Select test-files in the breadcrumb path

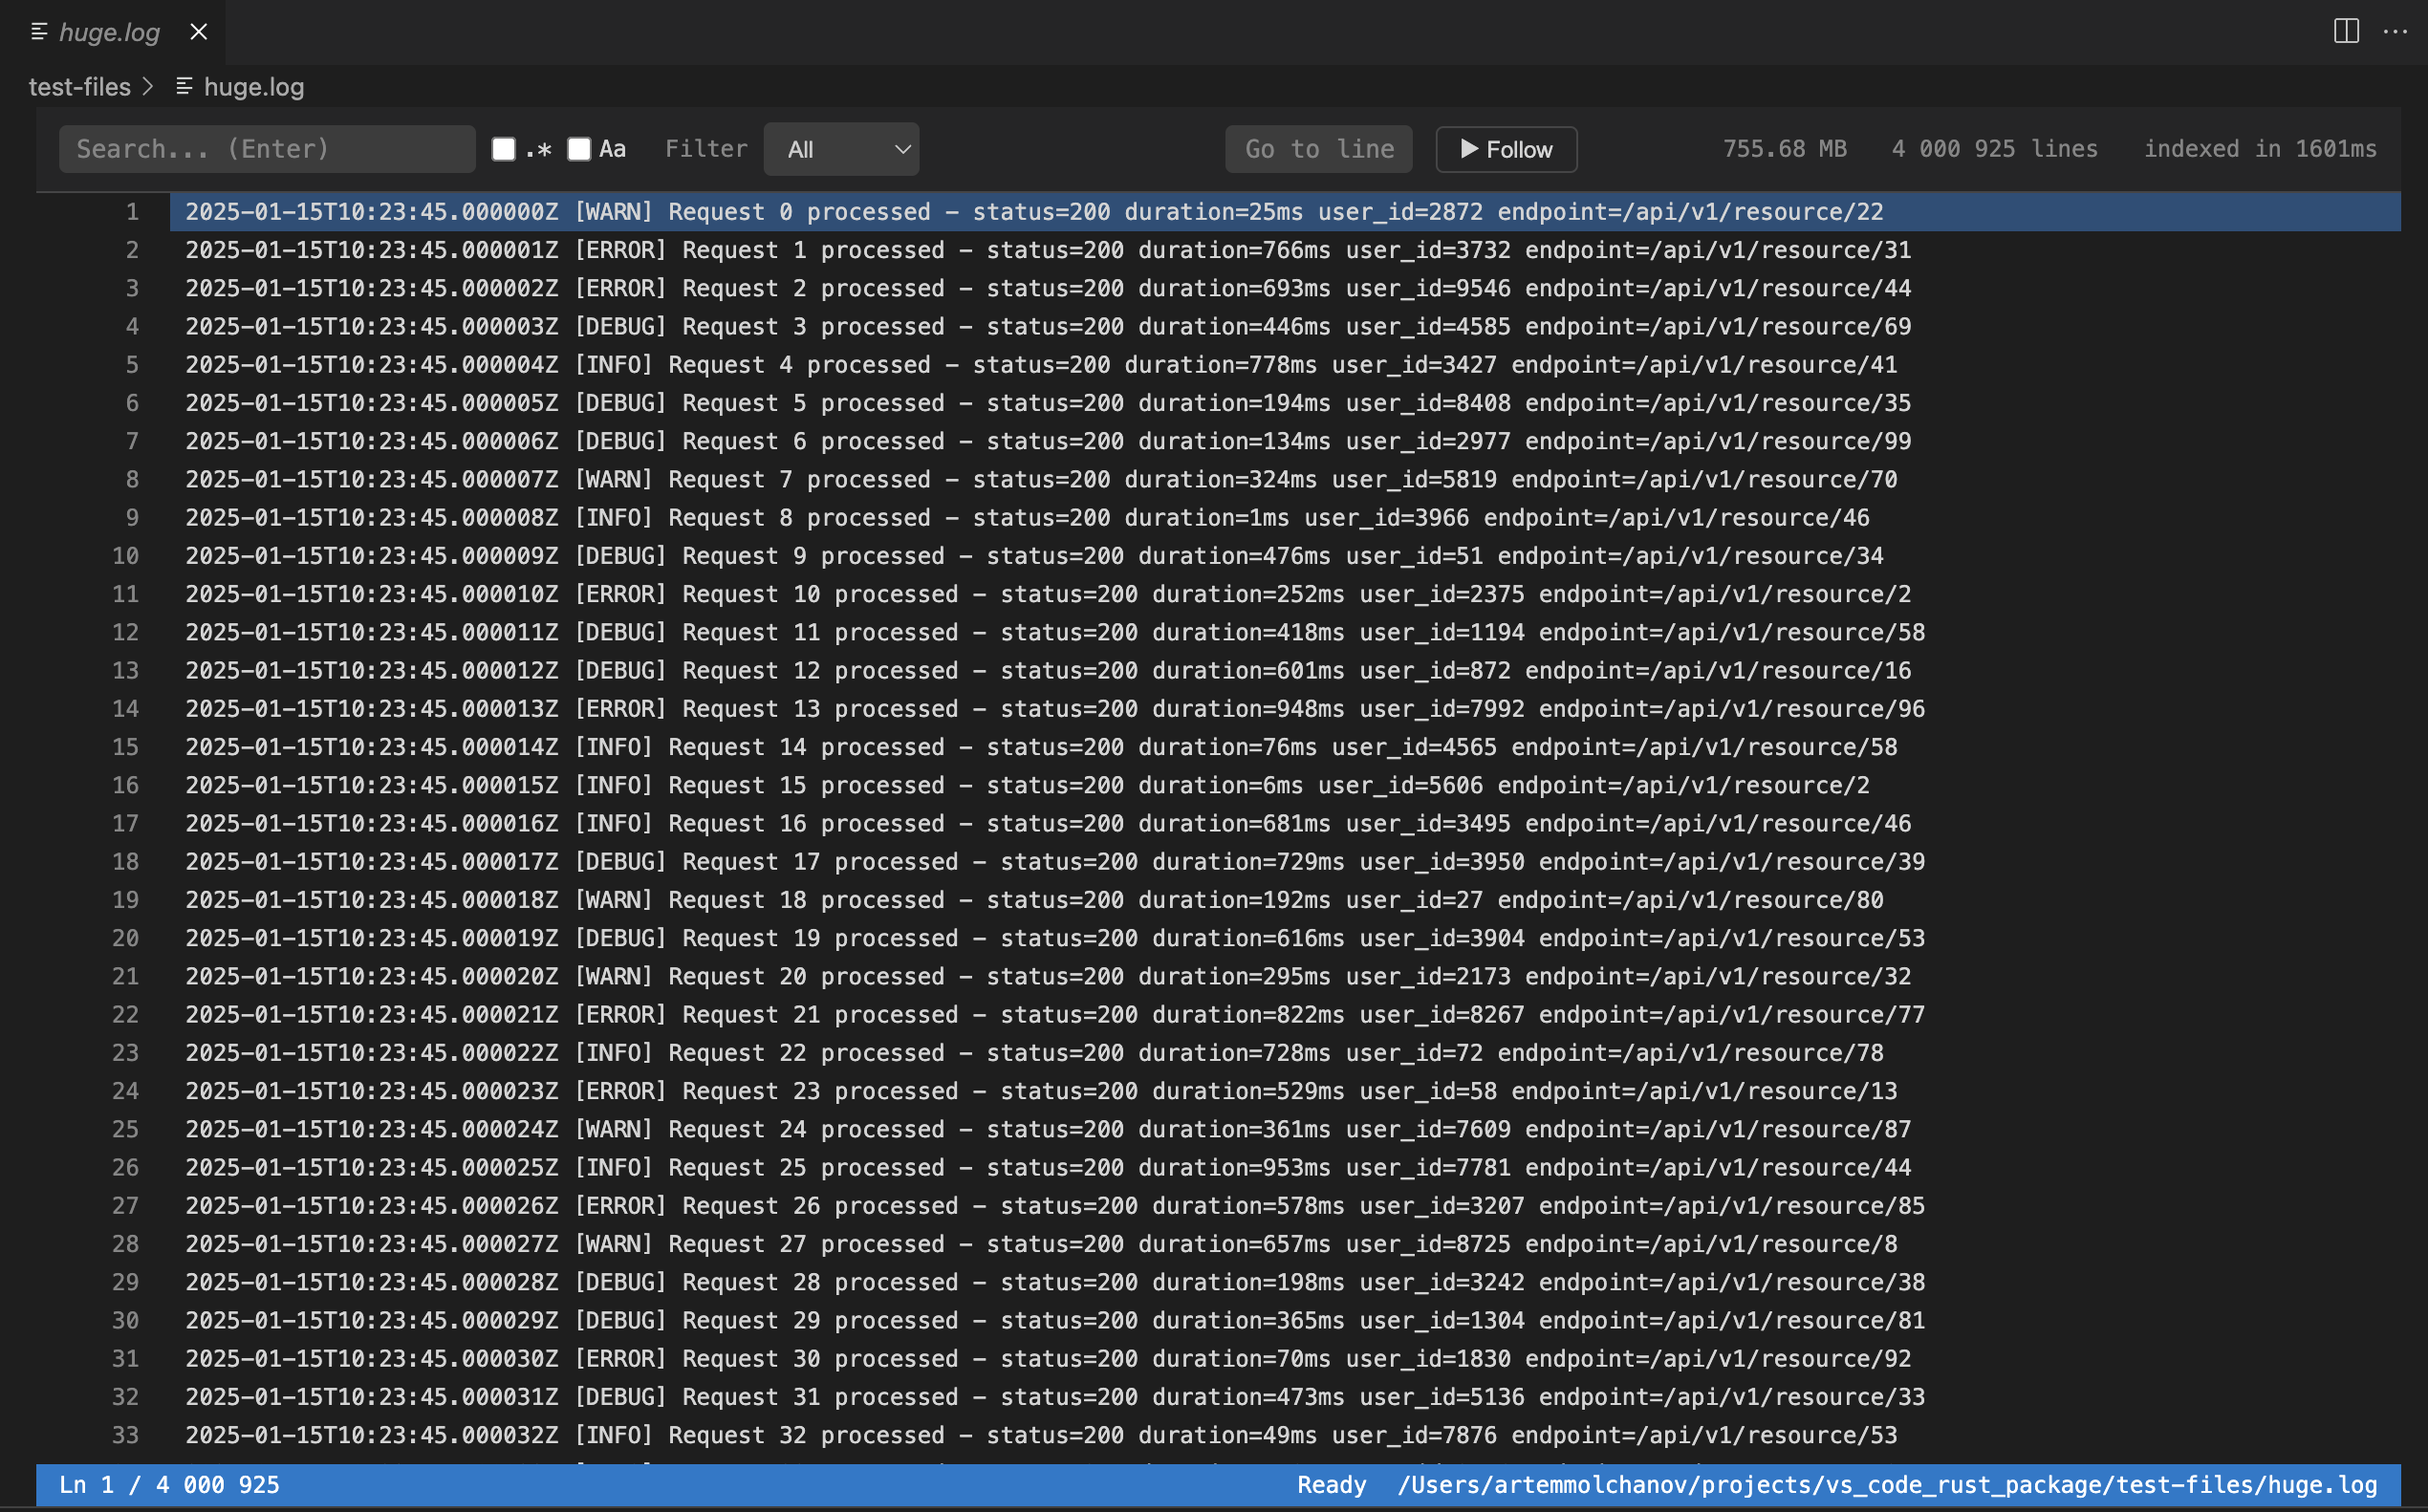pos(80,87)
